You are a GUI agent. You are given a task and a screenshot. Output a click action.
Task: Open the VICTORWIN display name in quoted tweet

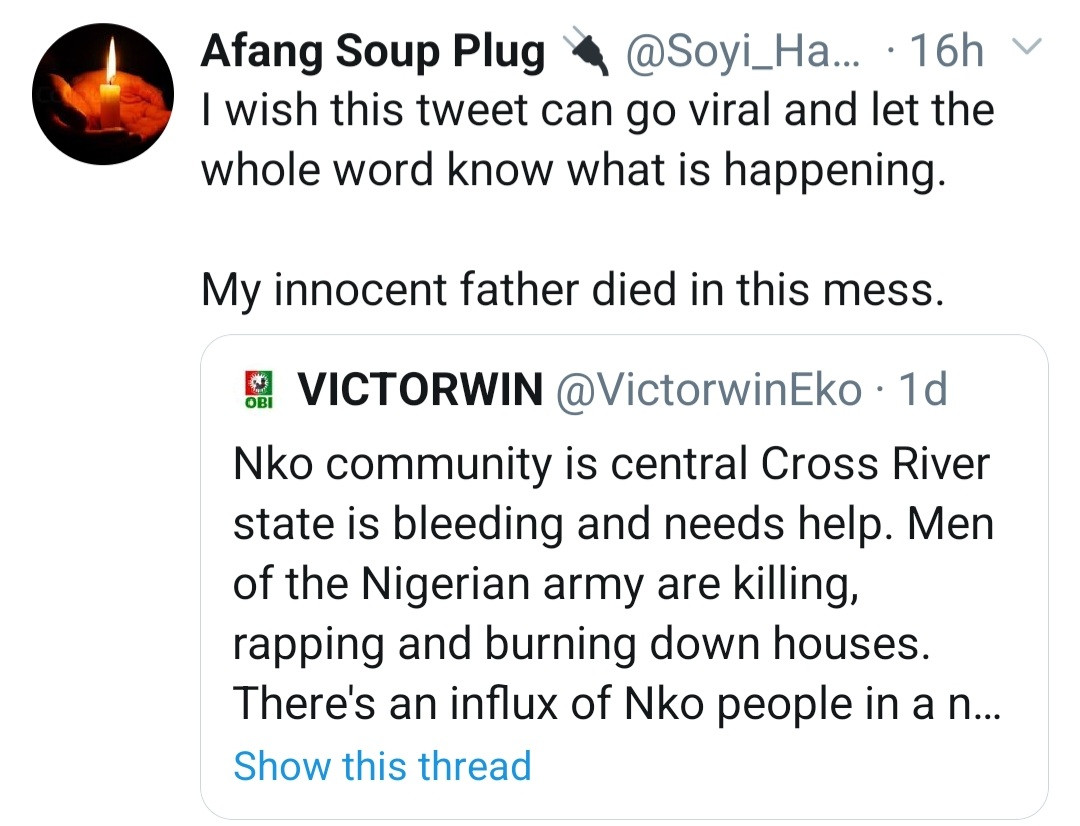(420, 390)
